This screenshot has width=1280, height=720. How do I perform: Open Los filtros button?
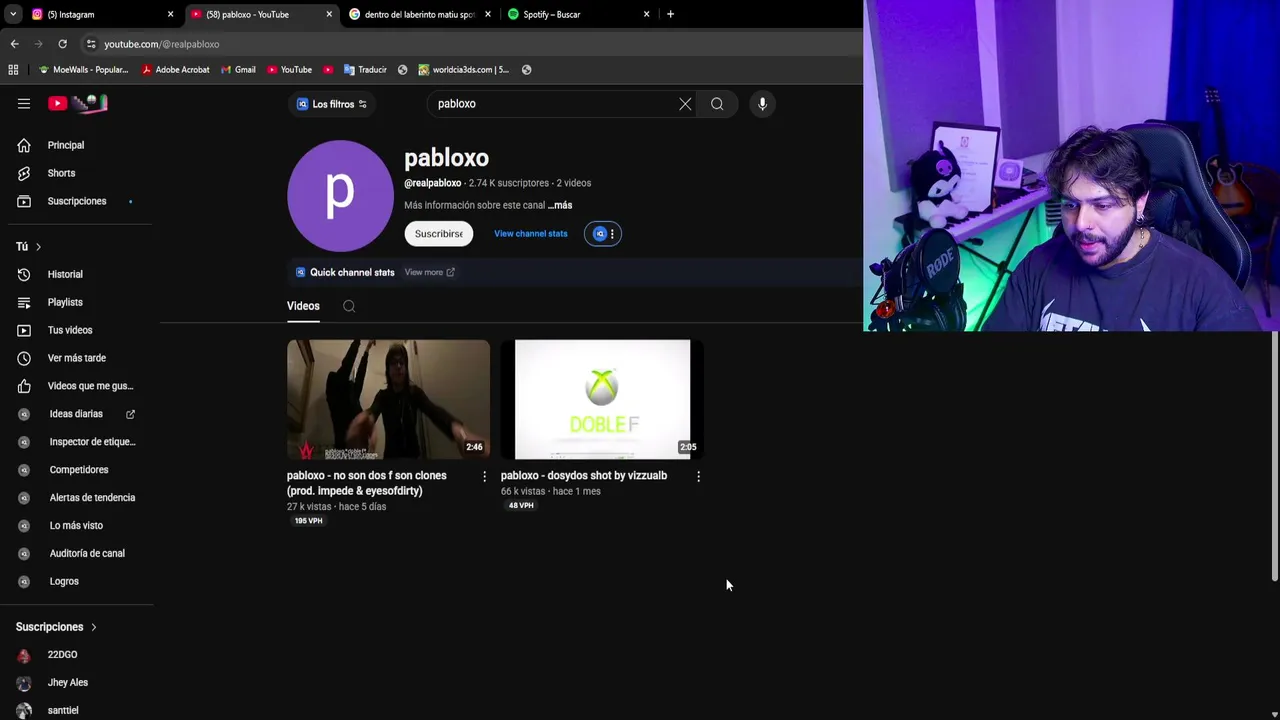[332, 104]
